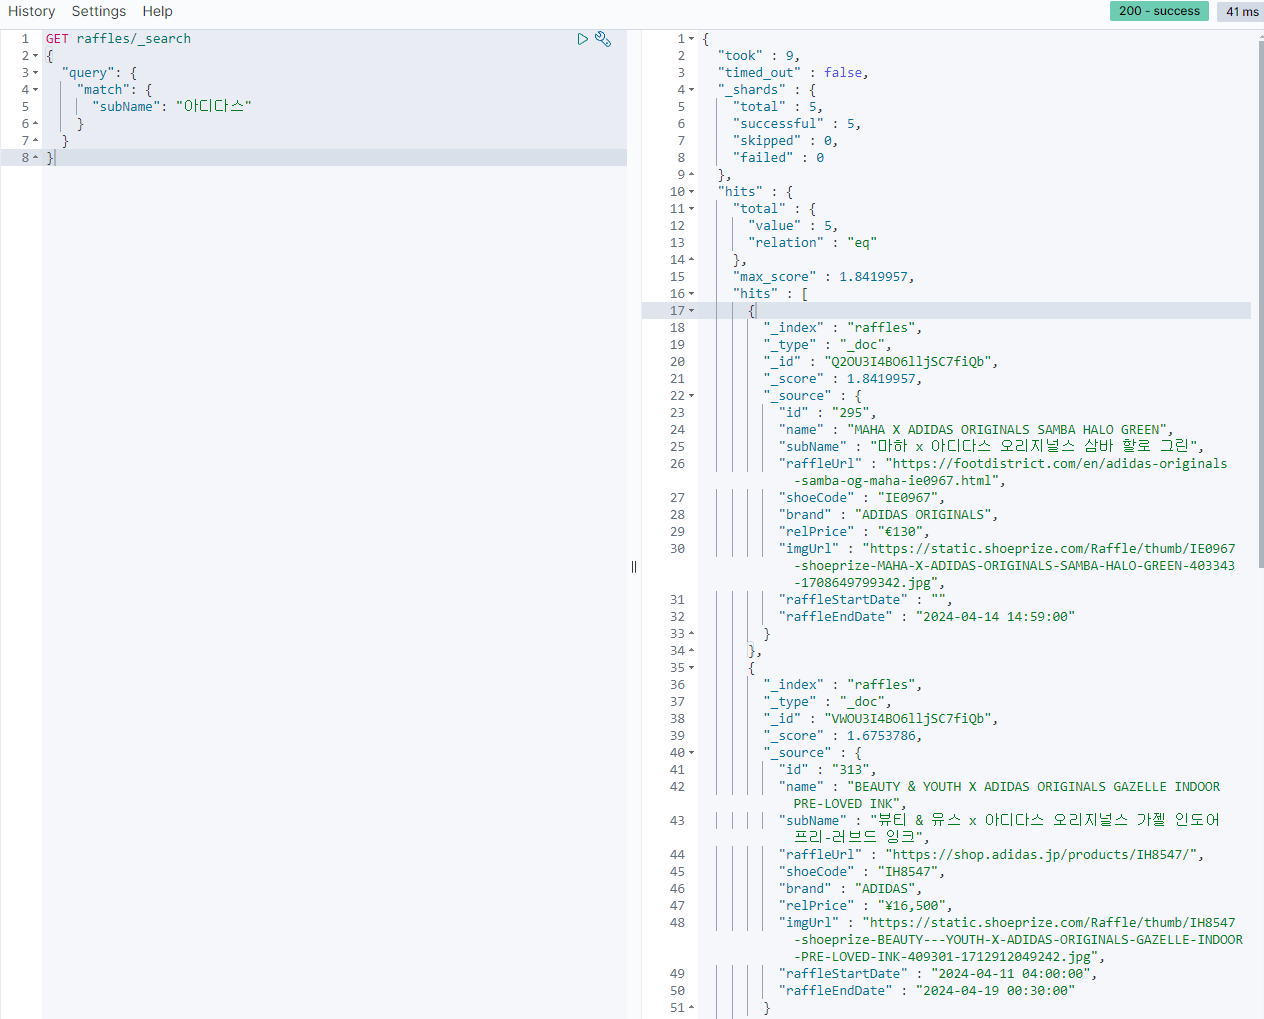The height and width of the screenshot is (1019, 1264).
Task: Click the "relPrice" : "€130" line
Action: click(855, 532)
